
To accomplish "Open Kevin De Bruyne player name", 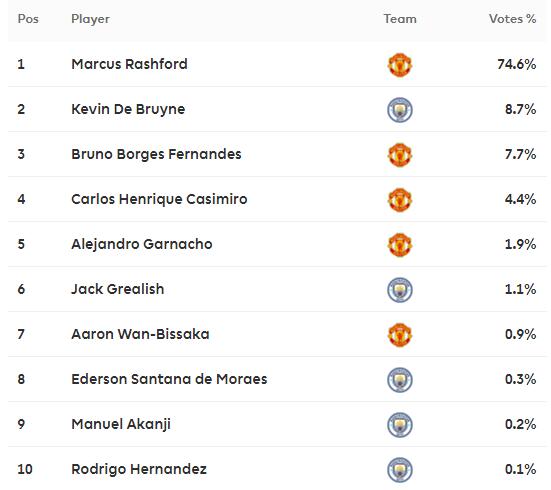I will click(x=128, y=109).
